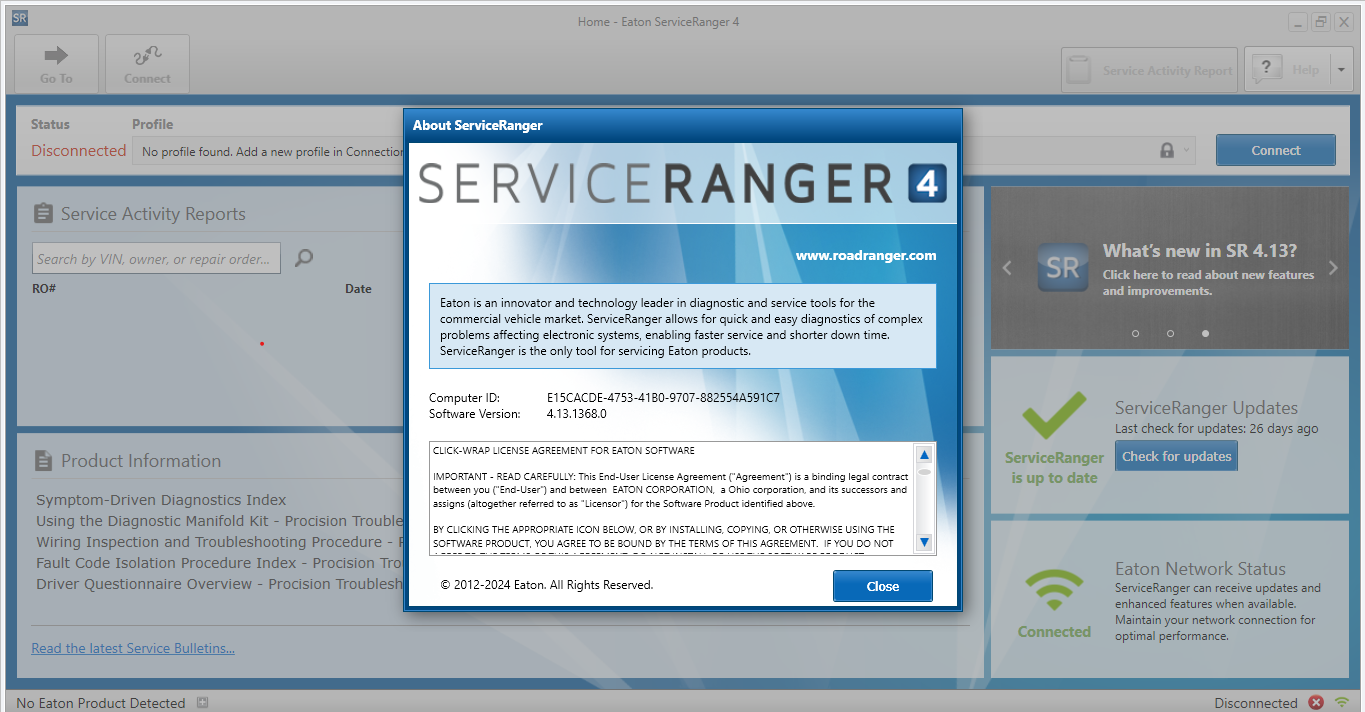This screenshot has width=1365, height=712.
Task: Open Fault Code Isolation Procedure Index entry
Action: (x=219, y=563)
